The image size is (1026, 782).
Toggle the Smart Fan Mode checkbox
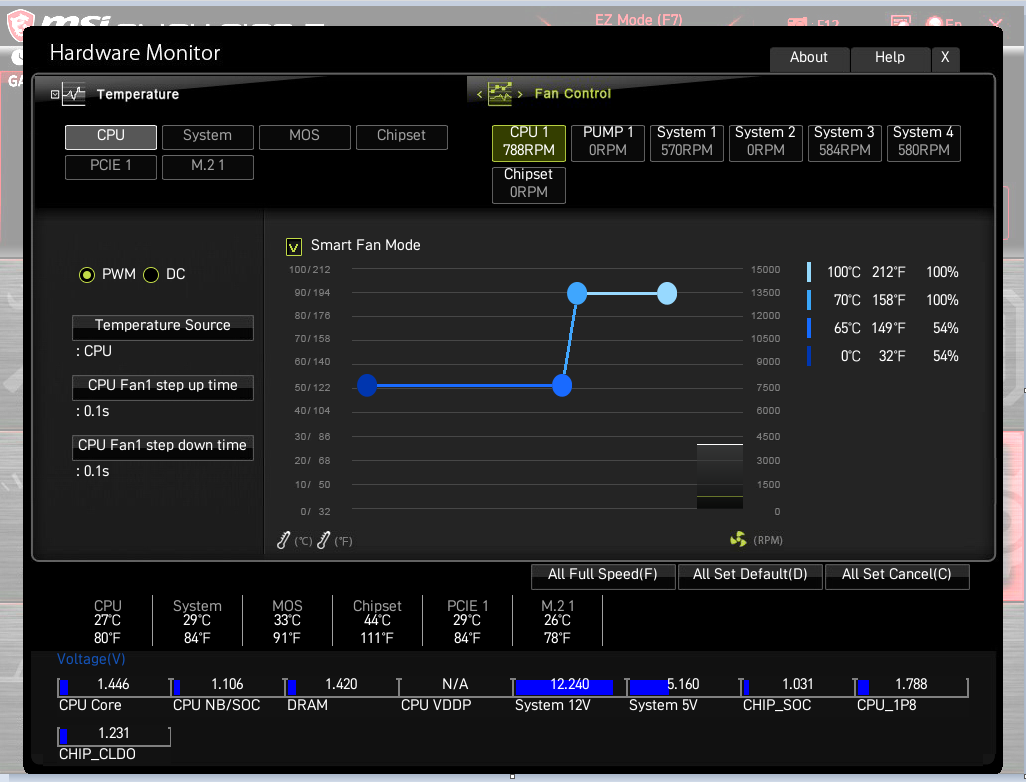coord(294,246)
